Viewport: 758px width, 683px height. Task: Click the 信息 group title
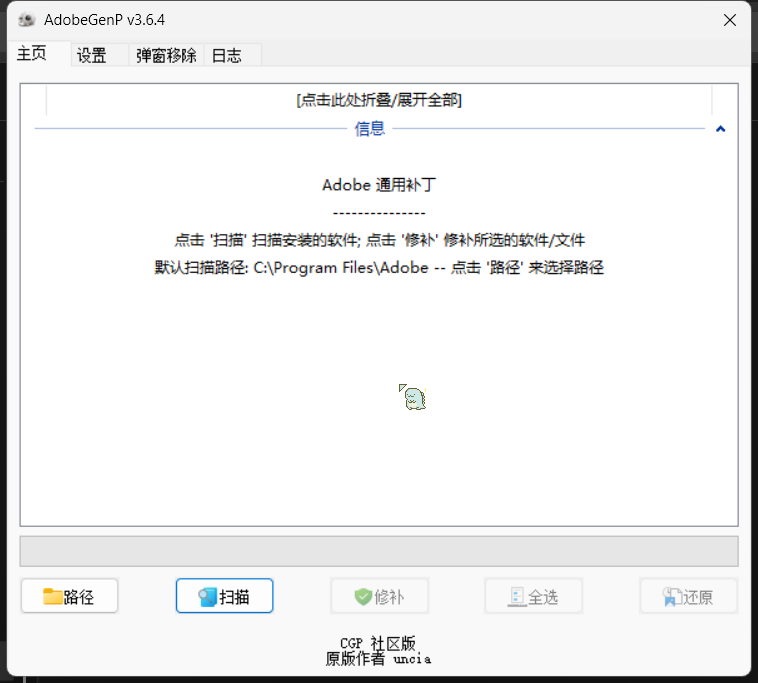coord(370,129)
